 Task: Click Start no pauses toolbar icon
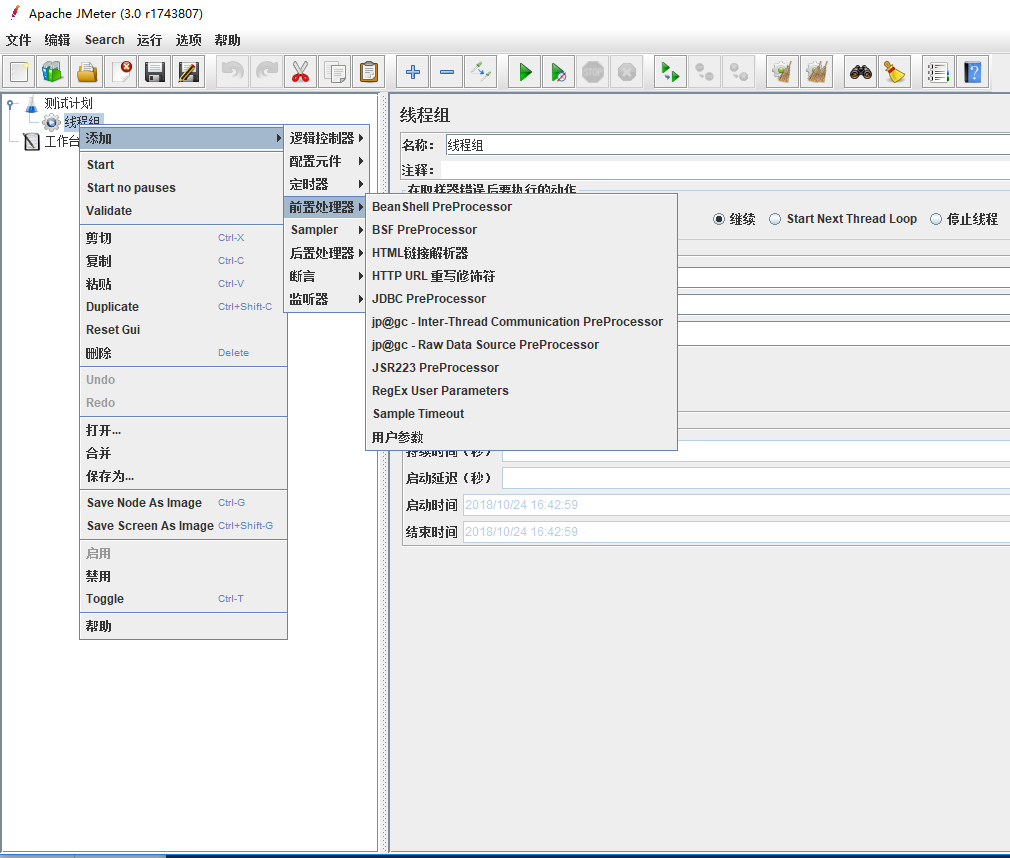pos(558,72)
